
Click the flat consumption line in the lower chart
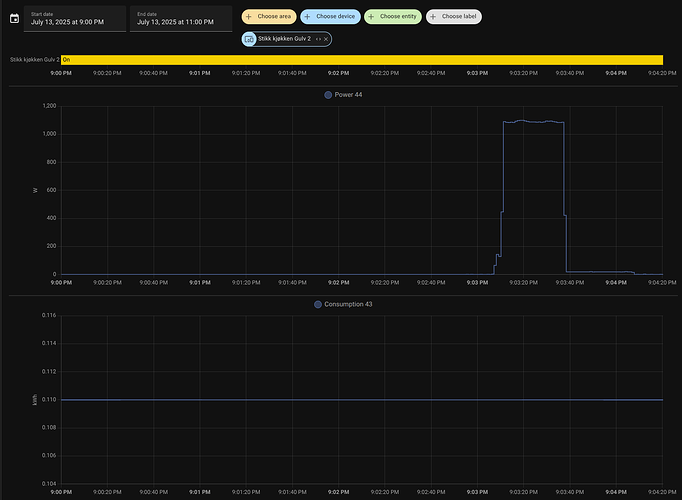(x=362, y=400)
